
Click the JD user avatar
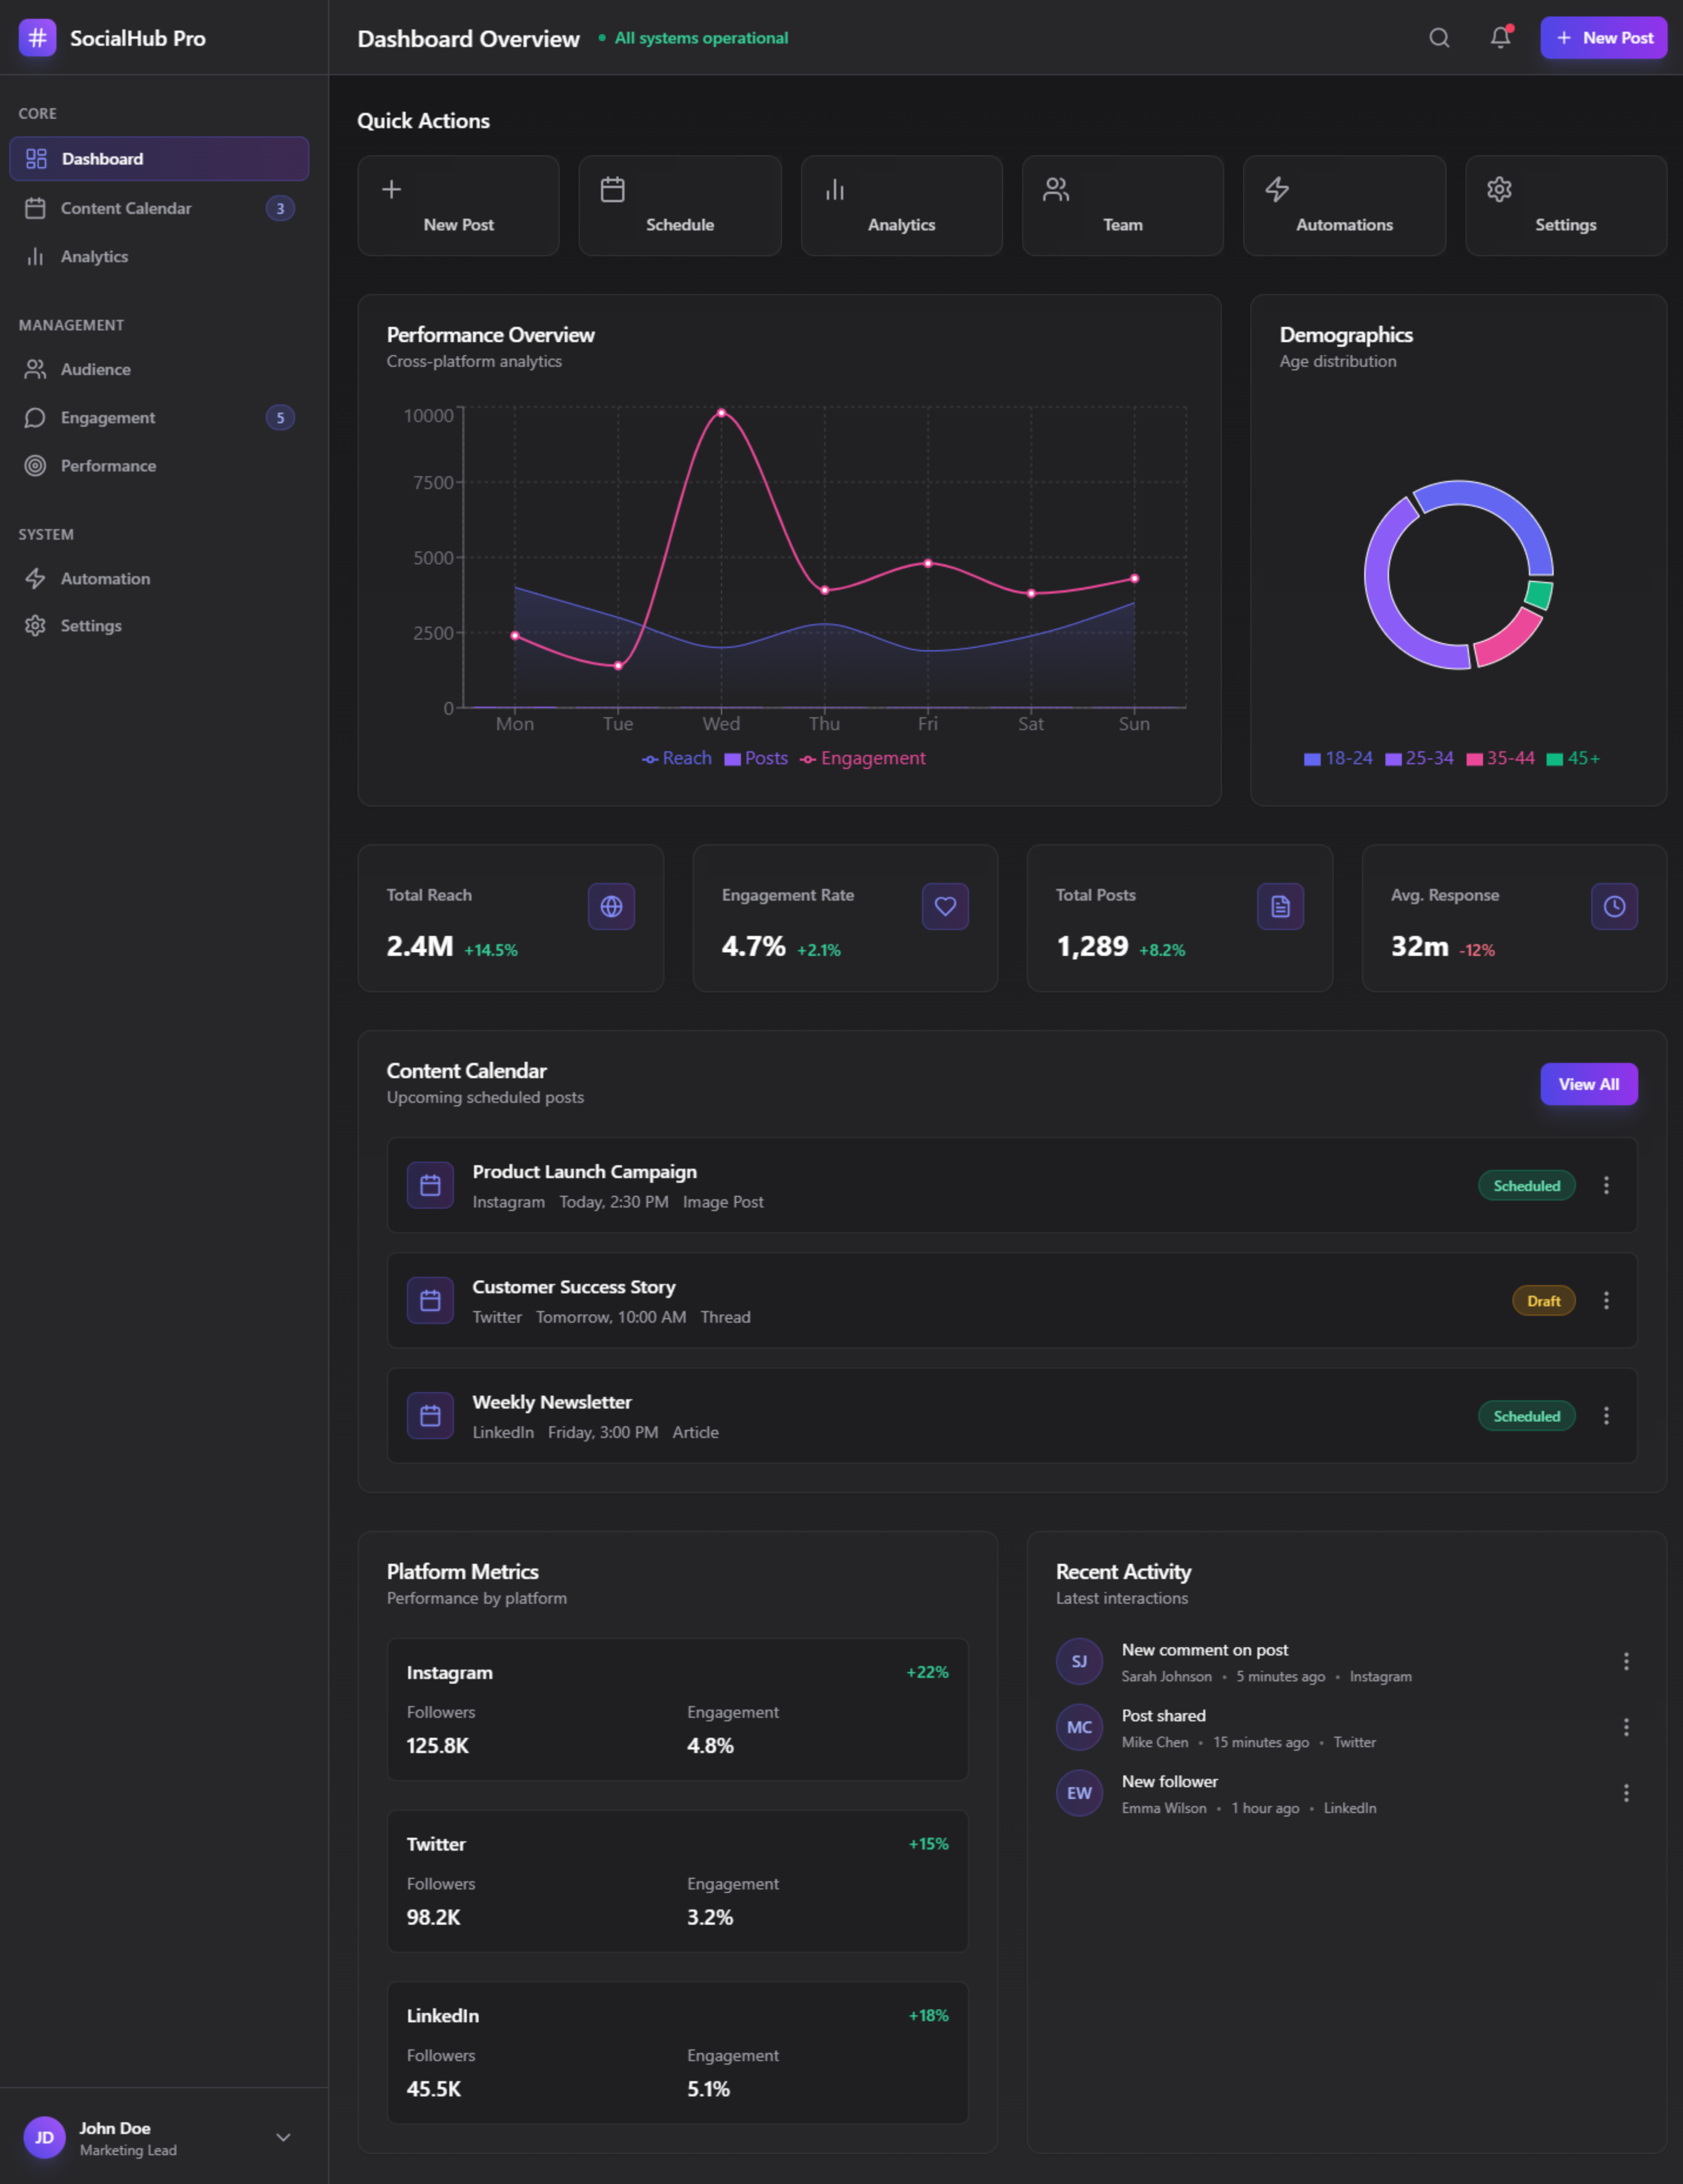pos(44,2137)
